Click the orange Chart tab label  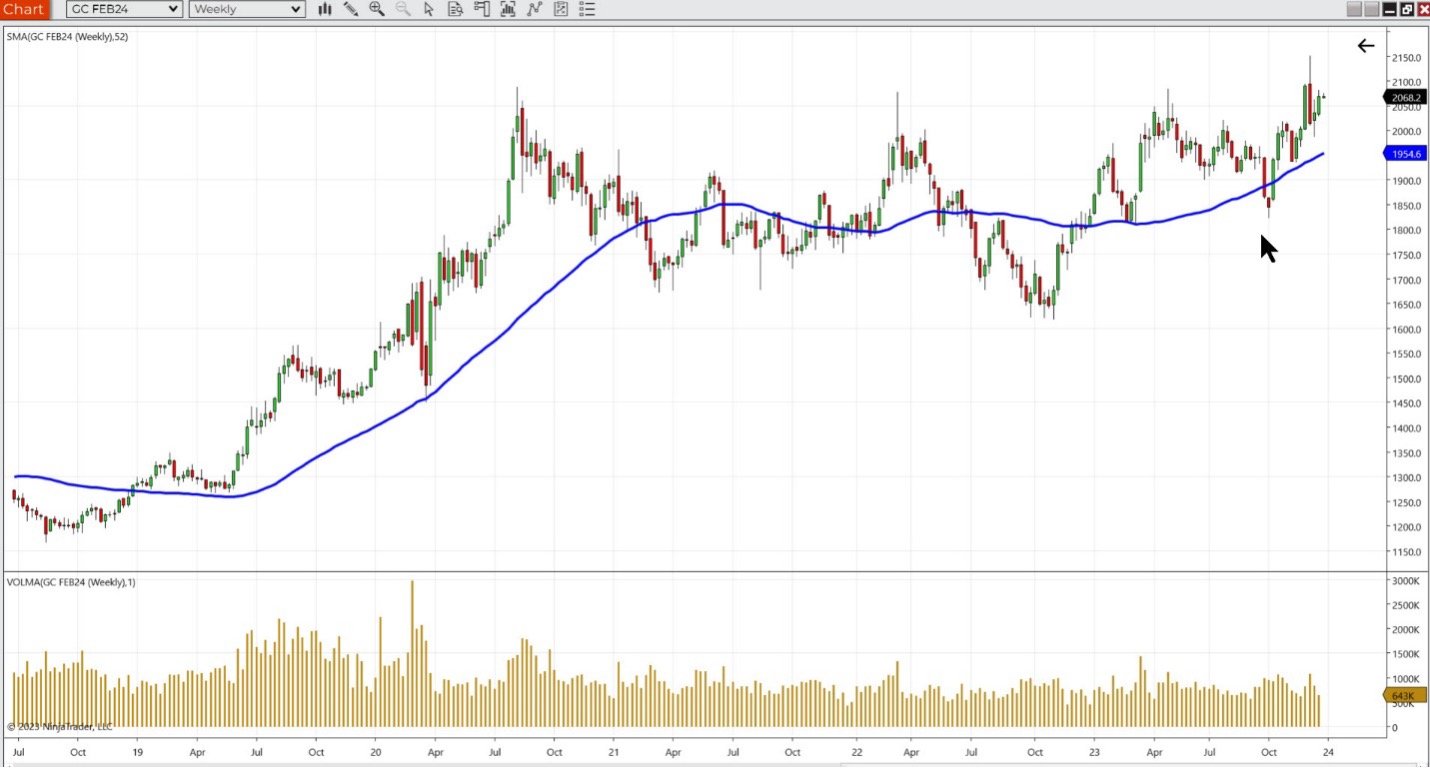pyautogui.click(x=24, y=9)
